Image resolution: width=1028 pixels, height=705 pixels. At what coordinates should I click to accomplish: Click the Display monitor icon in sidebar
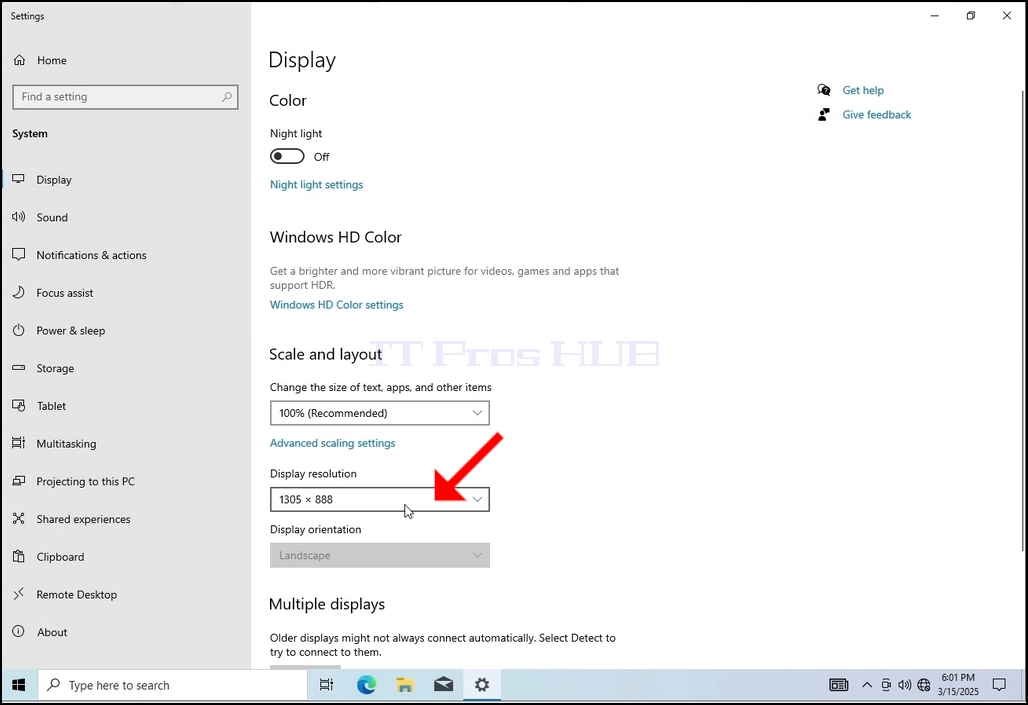point(18,179)
